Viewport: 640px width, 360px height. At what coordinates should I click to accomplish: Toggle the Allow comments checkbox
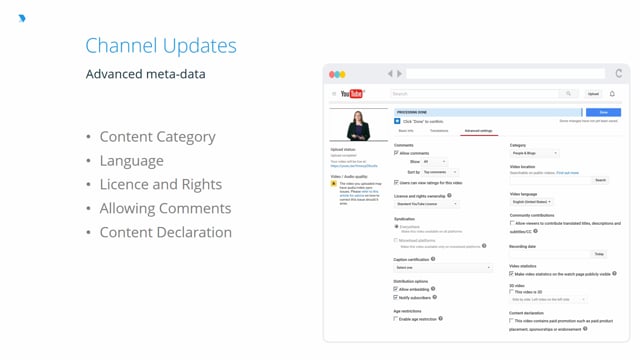coord(396,153)
